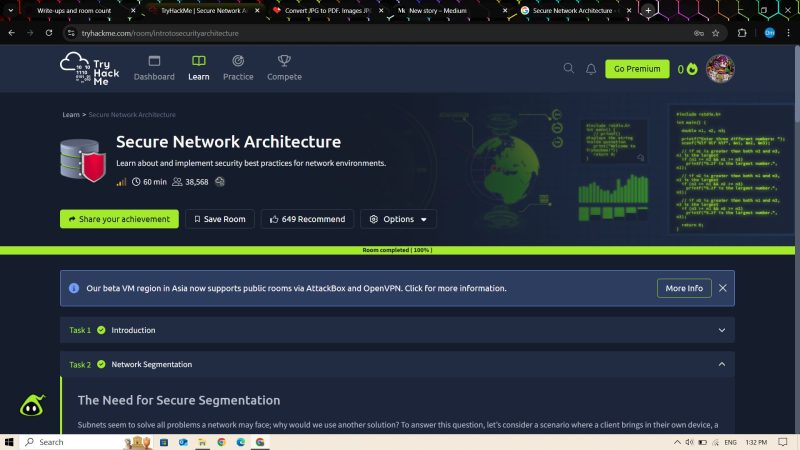Click the Task 2 Network Segmentation title
Image resolution: width=800 pixels, height=450 pixels.
click(152, 364)
